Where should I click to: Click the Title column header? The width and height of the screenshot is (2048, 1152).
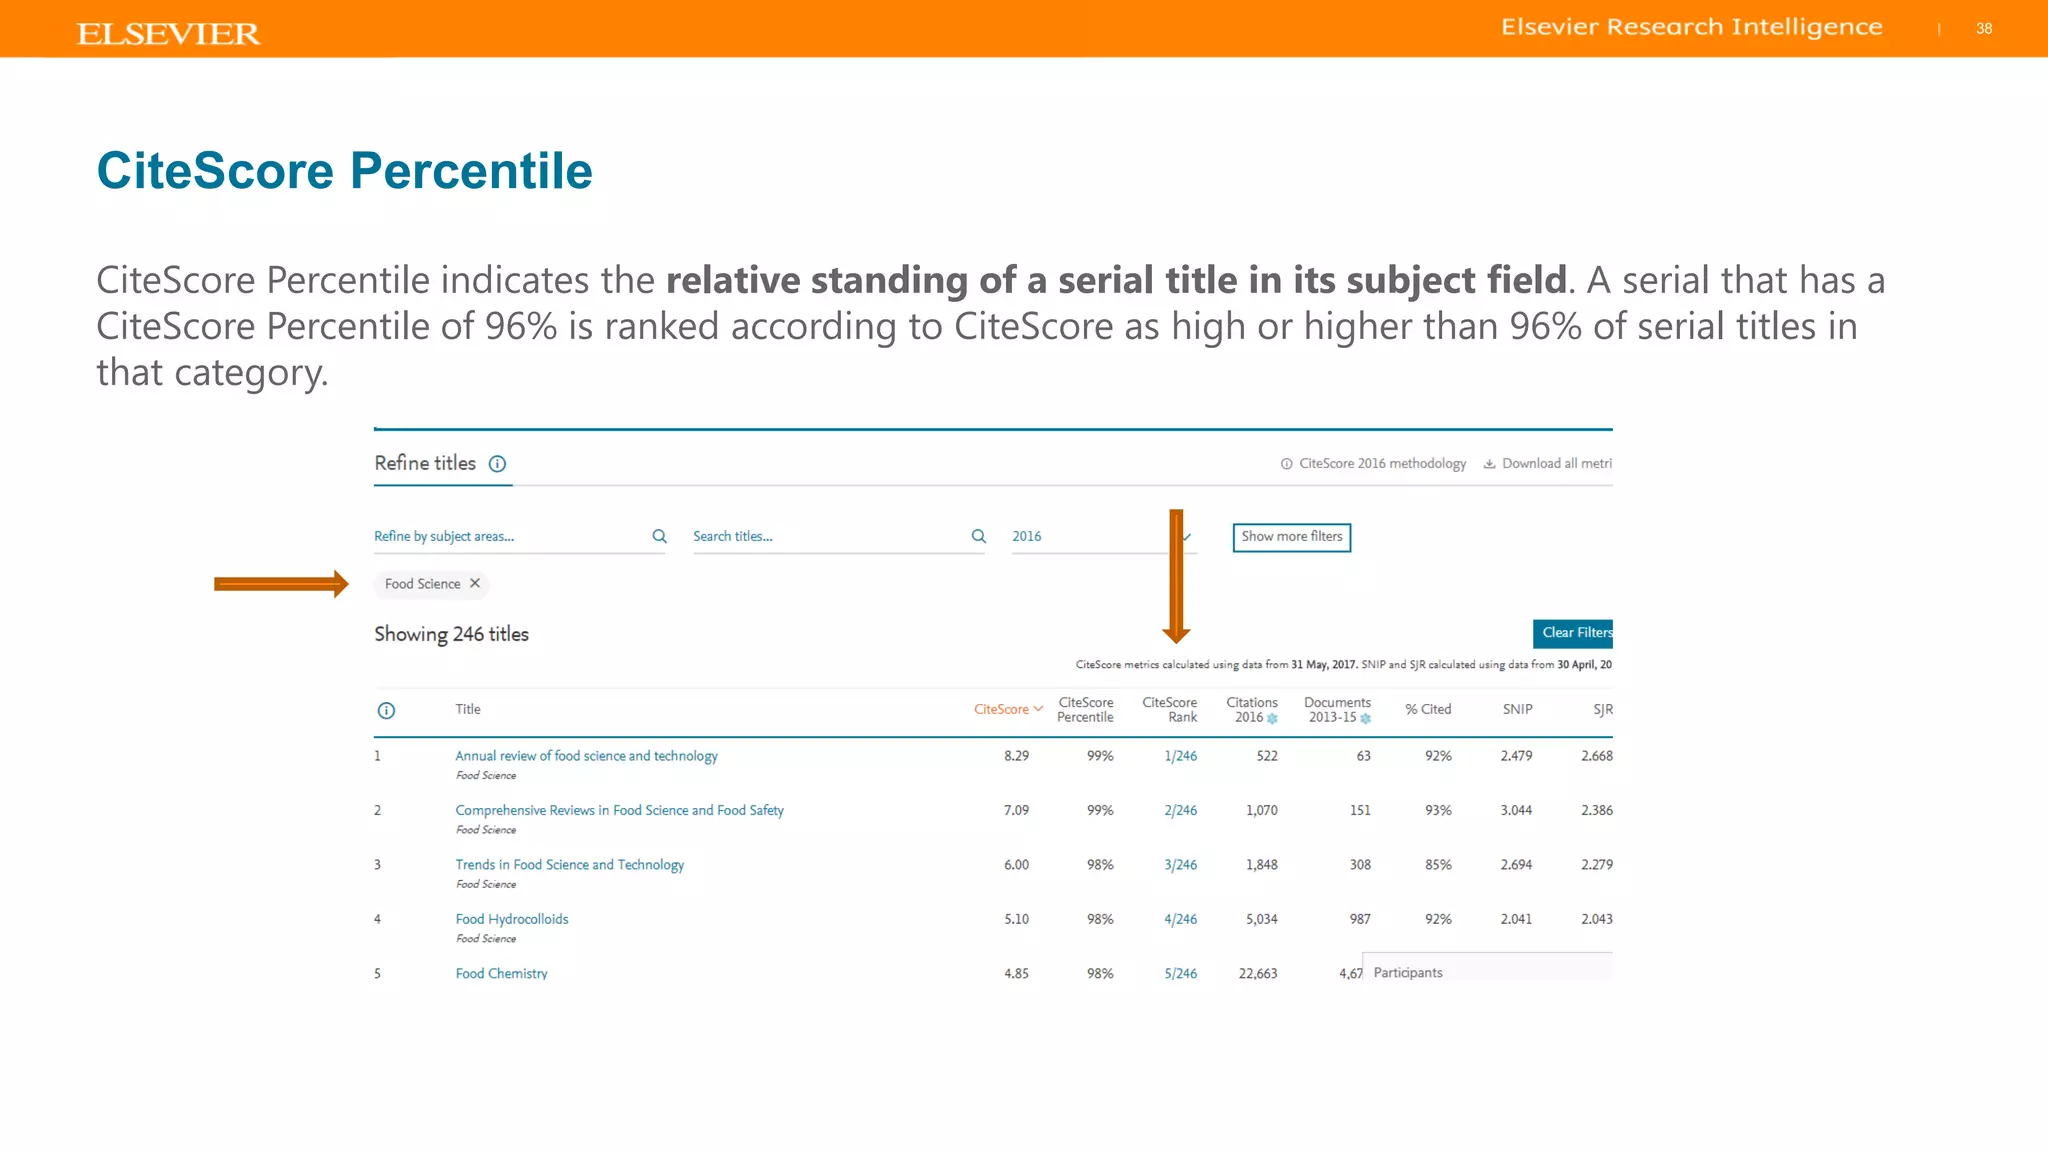tap(468, 709)
